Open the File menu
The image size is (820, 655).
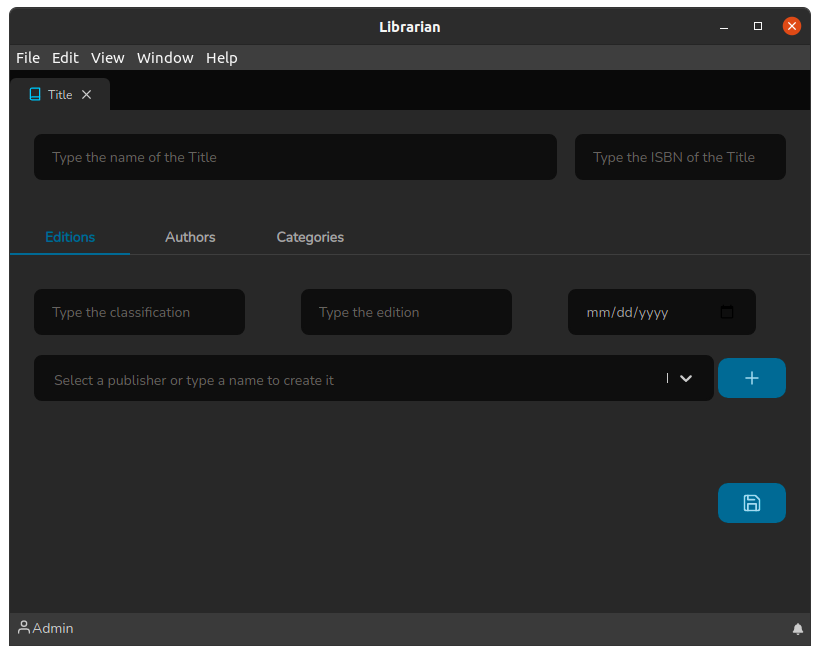[x=27, y=58]
